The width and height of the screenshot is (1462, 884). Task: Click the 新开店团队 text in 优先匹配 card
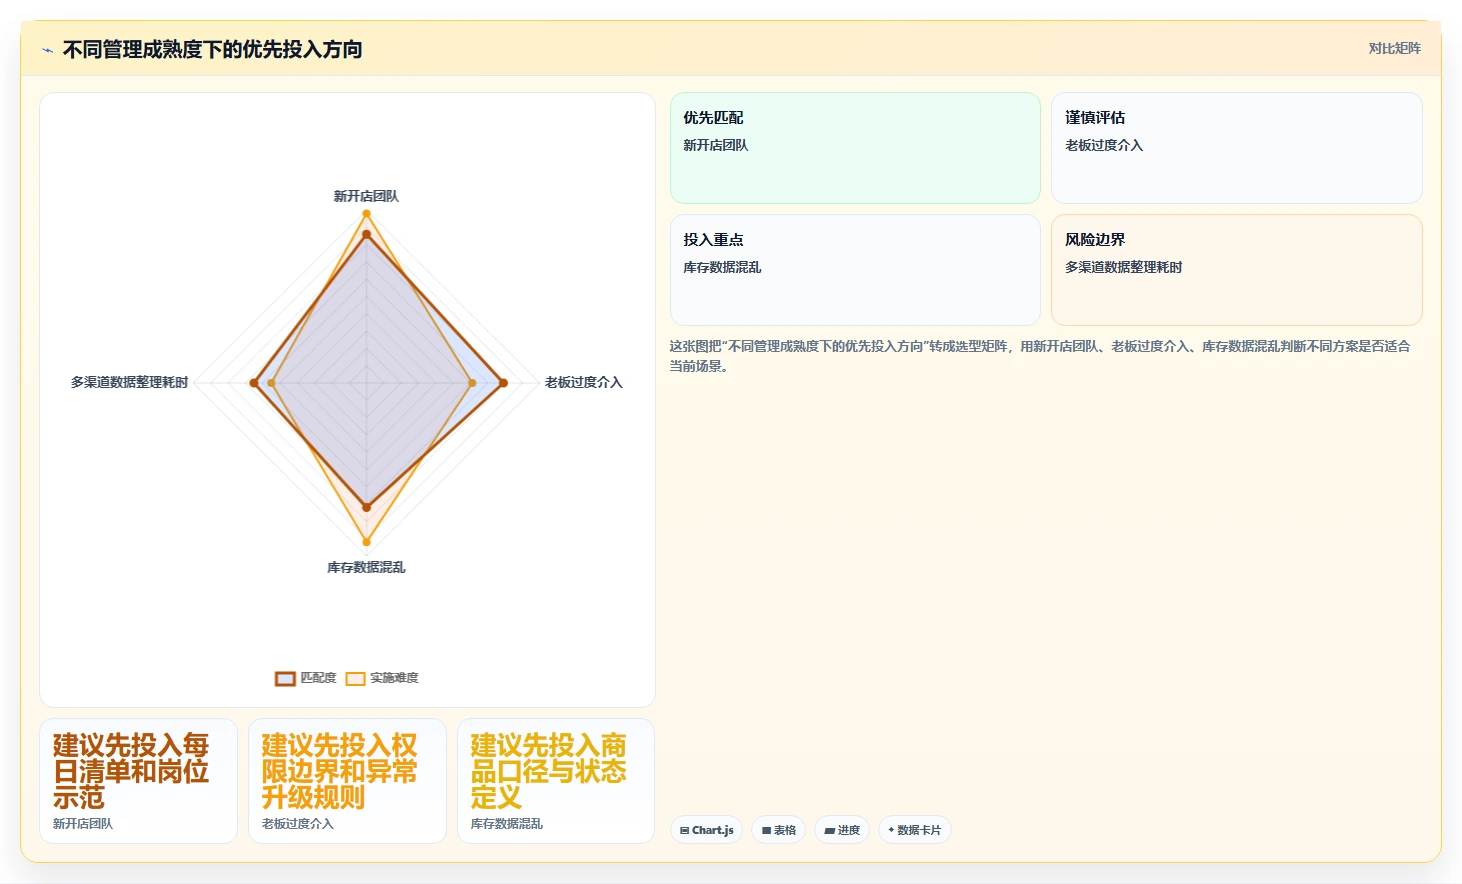pos(715,145)
